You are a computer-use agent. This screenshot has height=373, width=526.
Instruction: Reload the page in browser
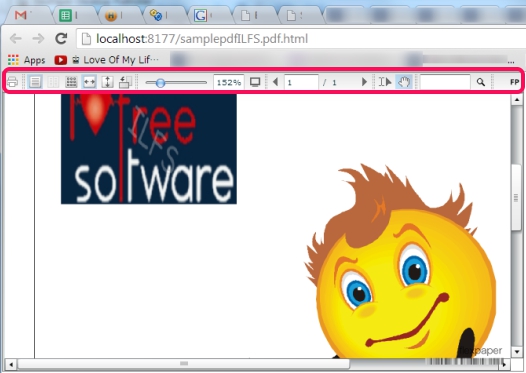61,39
